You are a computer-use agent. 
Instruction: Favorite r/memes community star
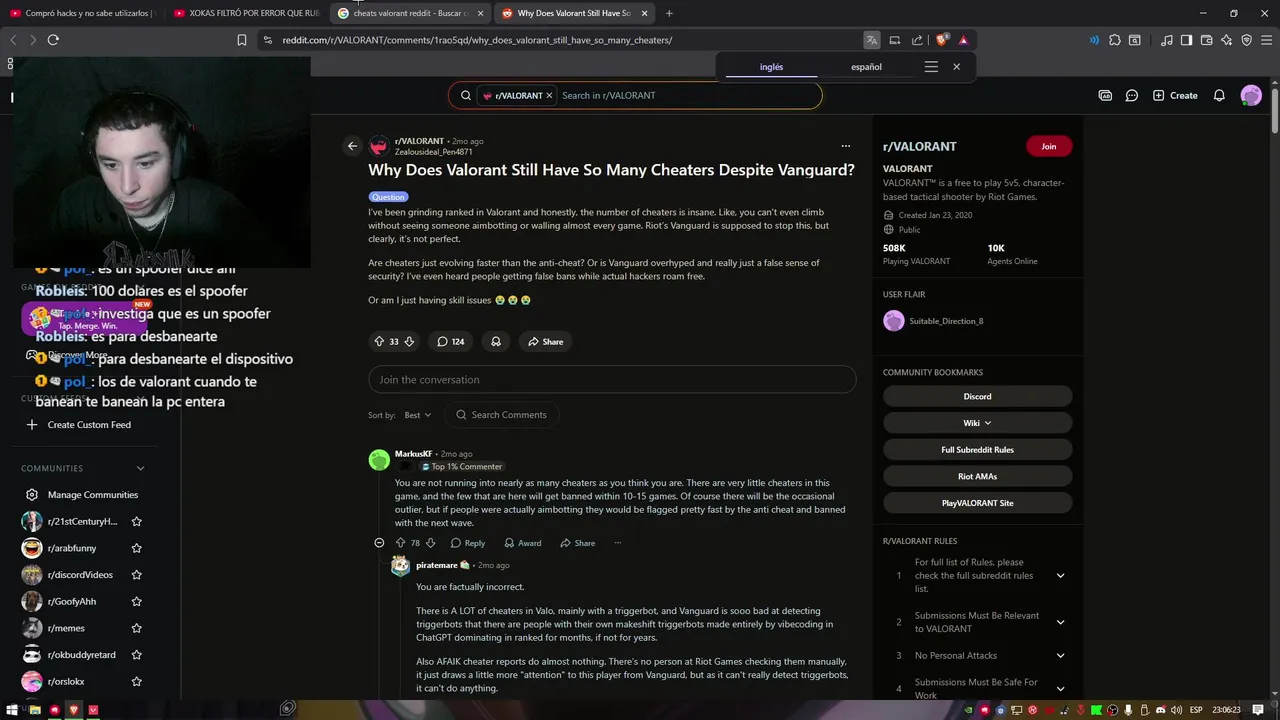point(137,628)
